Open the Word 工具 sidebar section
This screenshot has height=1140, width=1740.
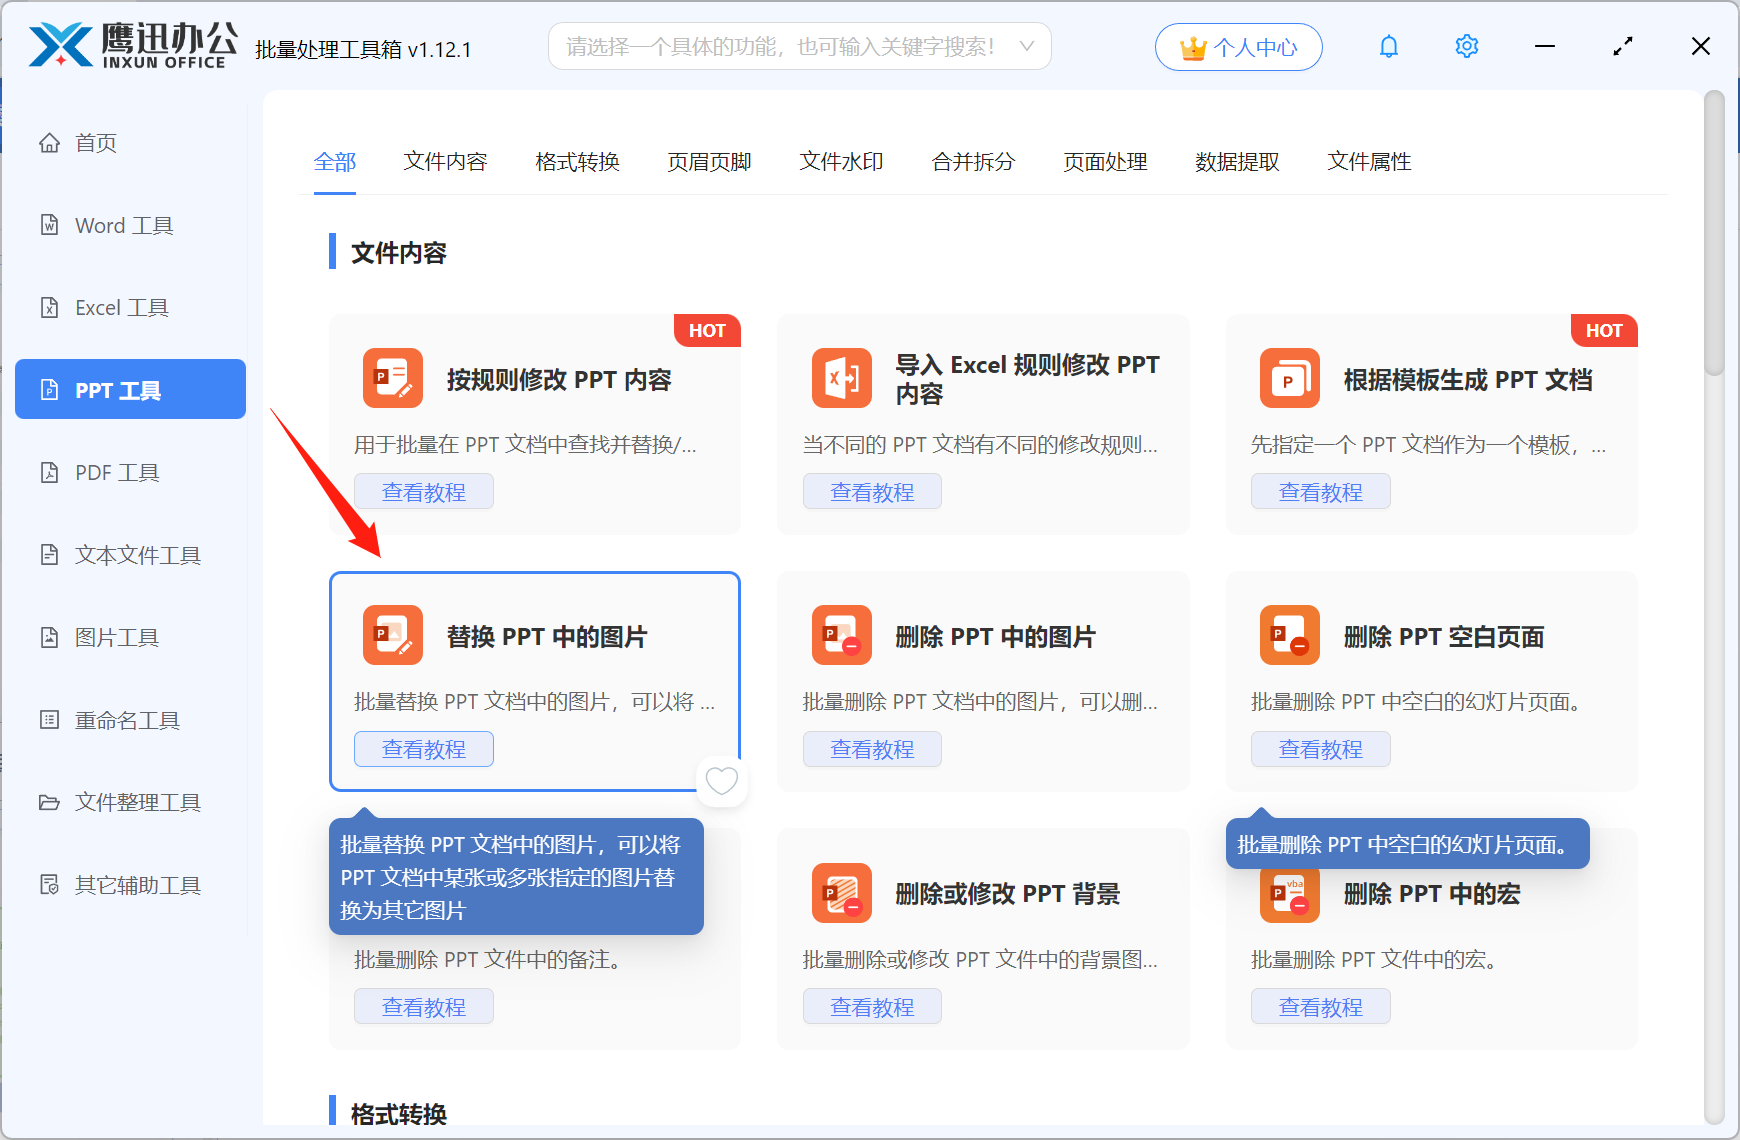click(x=122, y=225)
